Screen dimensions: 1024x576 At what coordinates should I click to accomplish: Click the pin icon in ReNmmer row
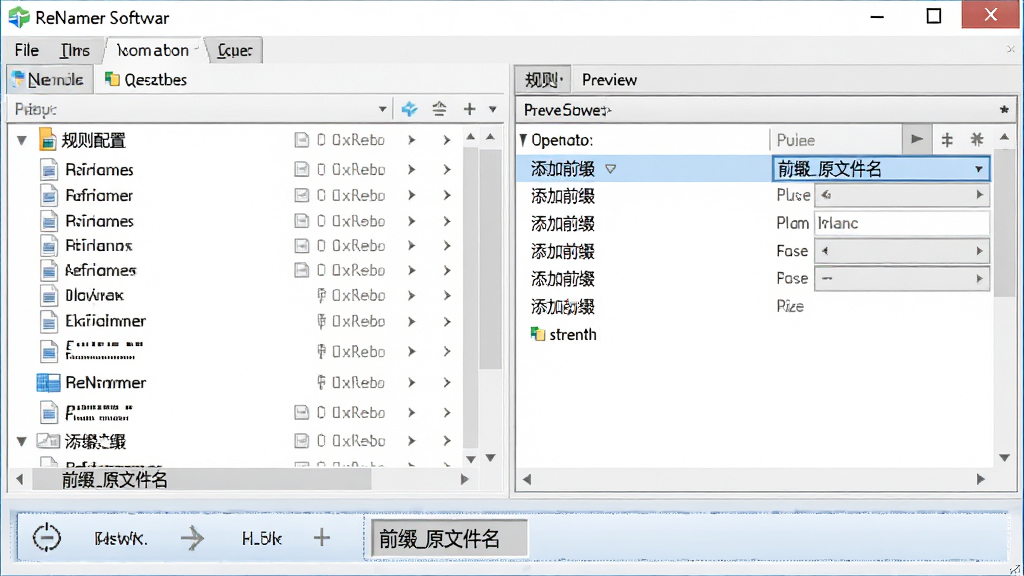(321, 382)
